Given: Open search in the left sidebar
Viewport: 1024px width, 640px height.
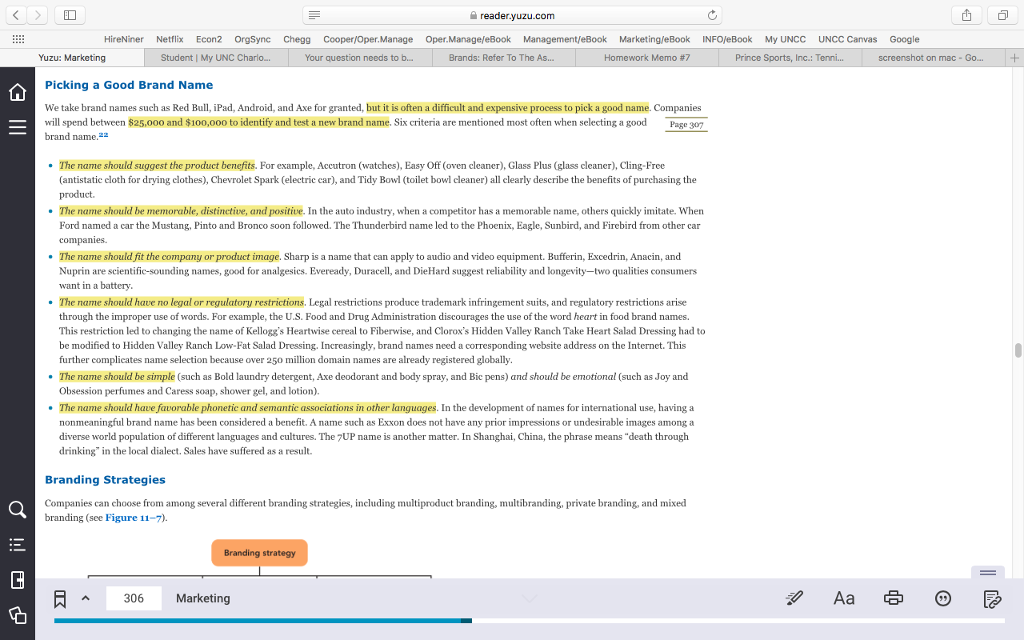Looking at the screenshot, I should (x=16, y=510).
